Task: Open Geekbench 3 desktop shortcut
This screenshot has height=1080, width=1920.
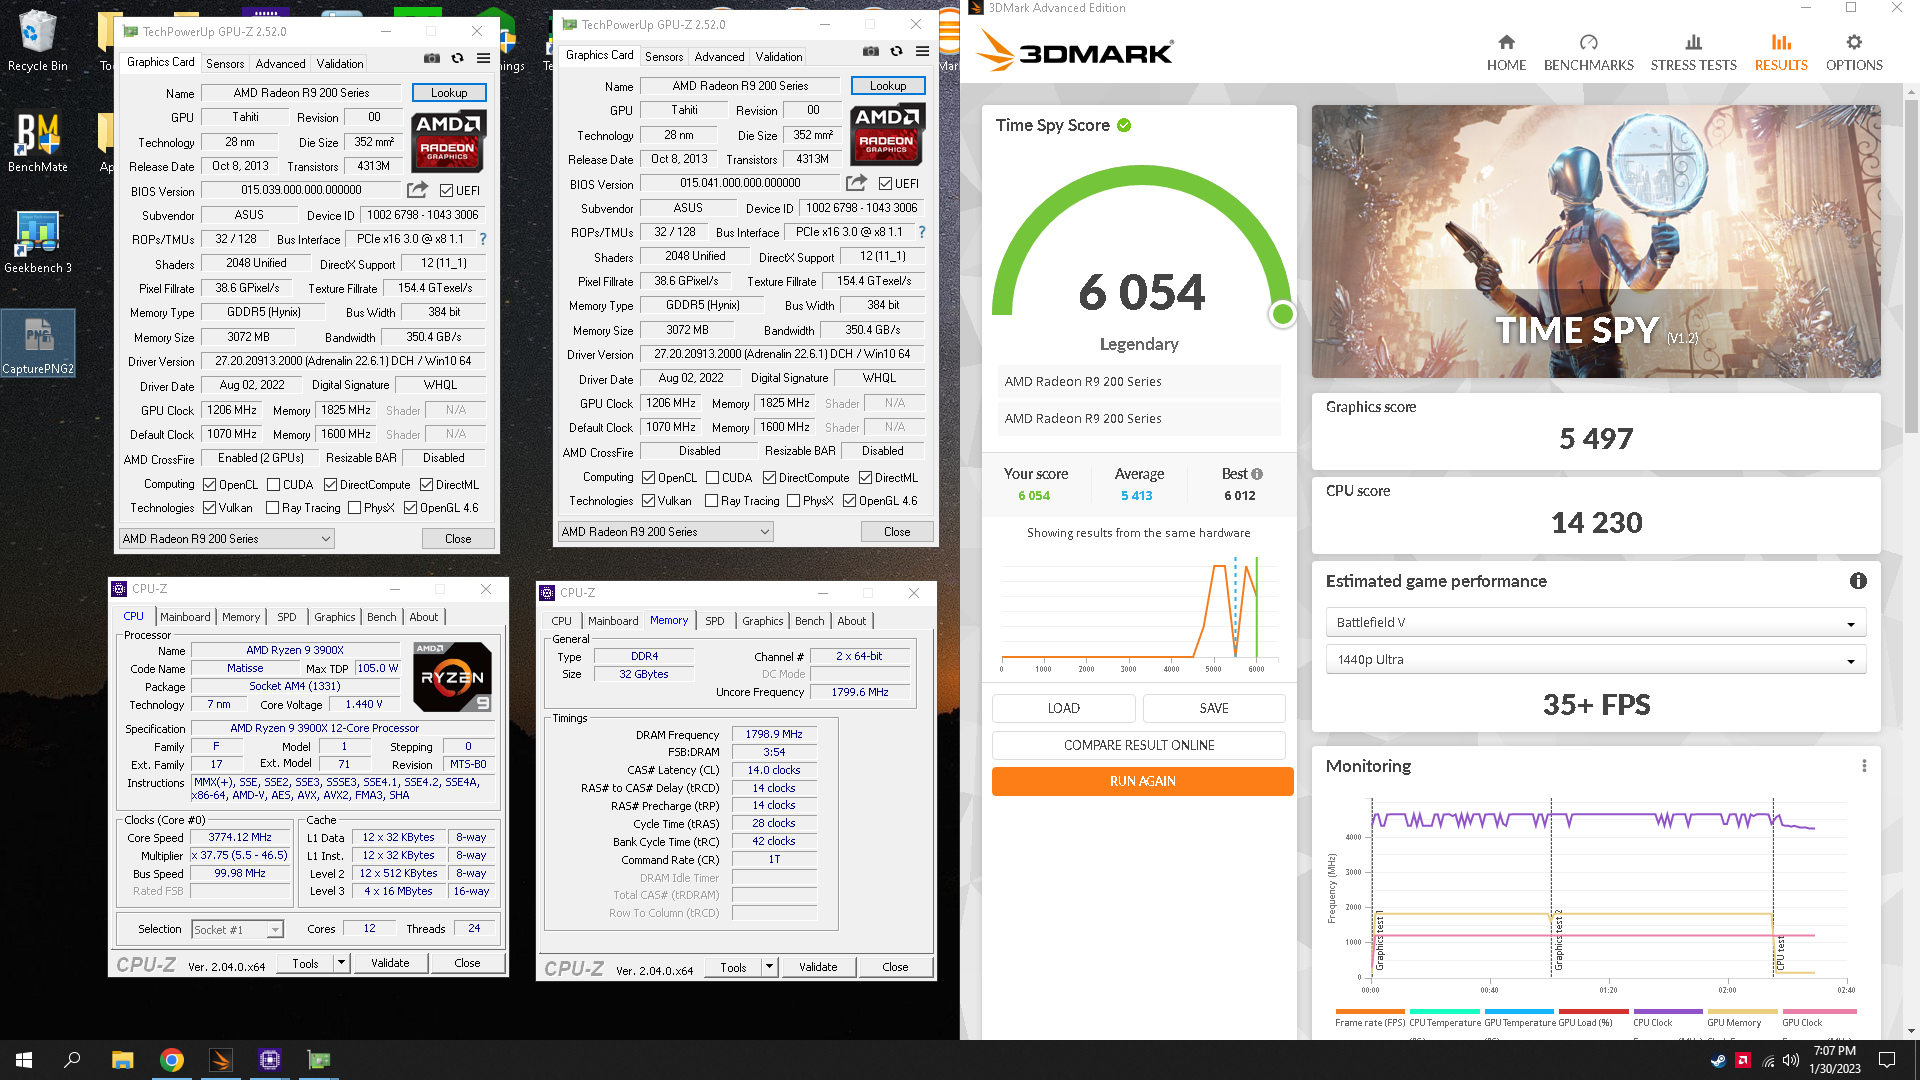Action: tap(37, 241)
